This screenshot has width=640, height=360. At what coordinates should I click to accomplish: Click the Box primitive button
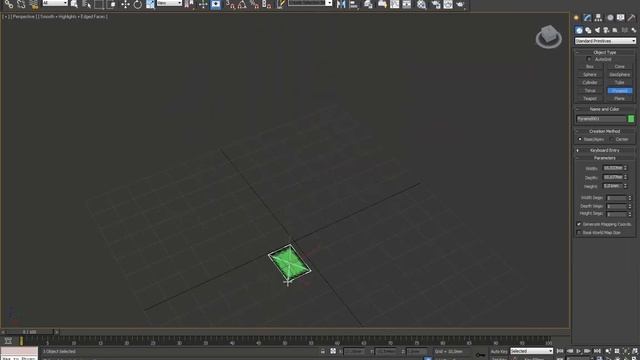click(x=589, y=67)
